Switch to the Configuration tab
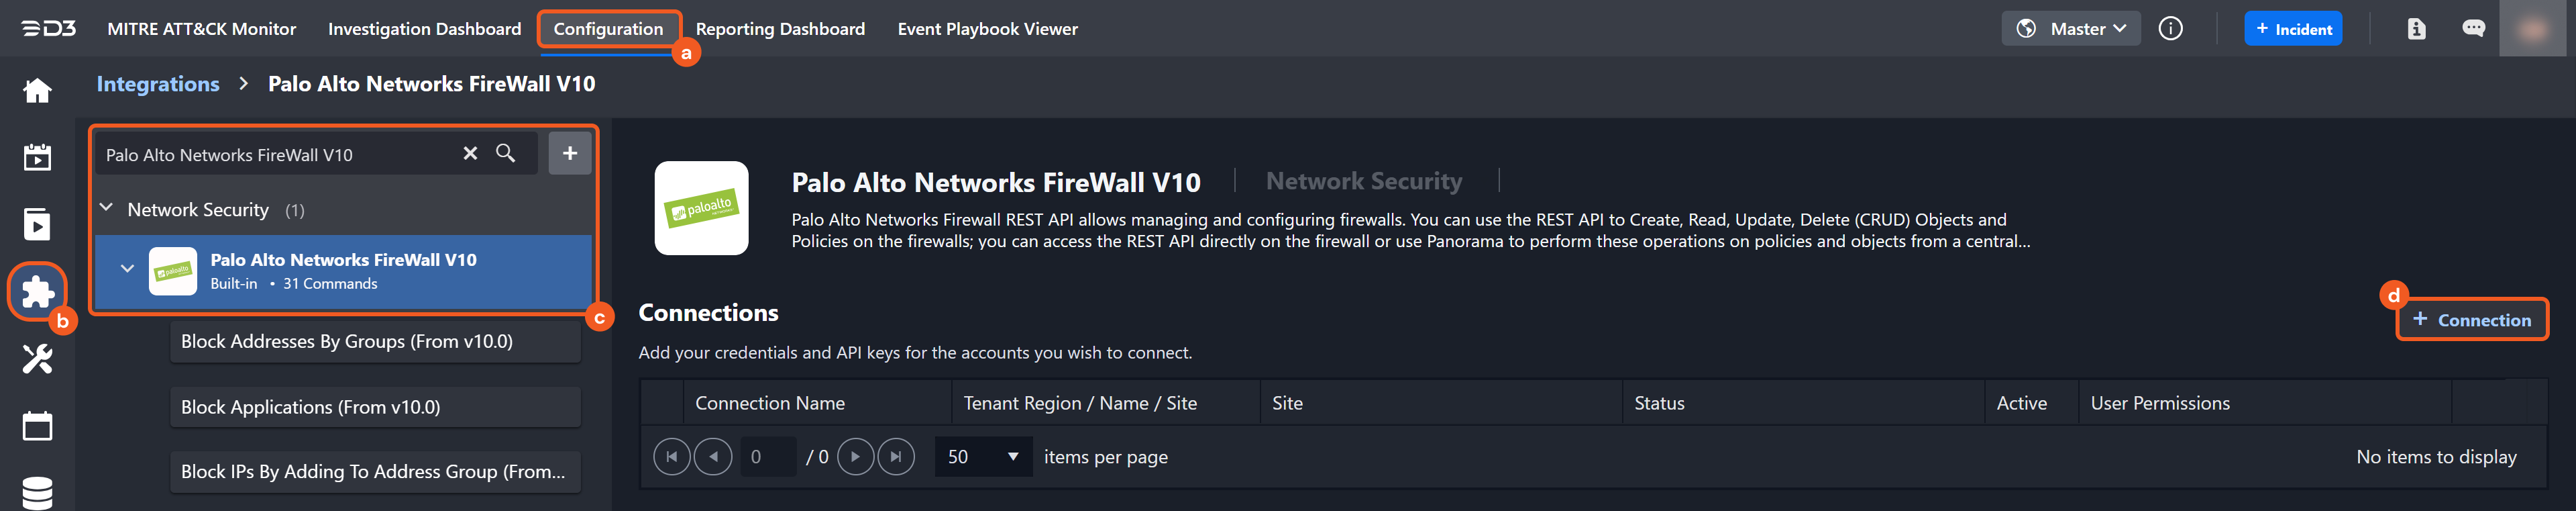 coord(608,29)
